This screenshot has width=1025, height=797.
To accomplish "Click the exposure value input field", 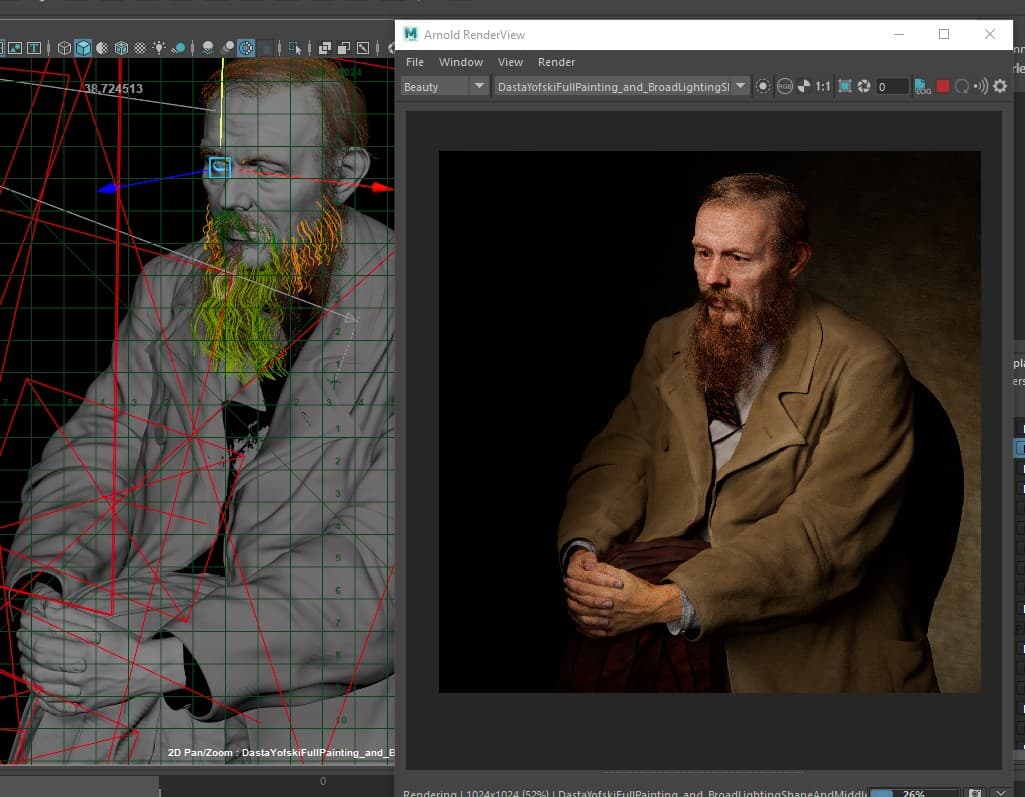I will 892,86.
